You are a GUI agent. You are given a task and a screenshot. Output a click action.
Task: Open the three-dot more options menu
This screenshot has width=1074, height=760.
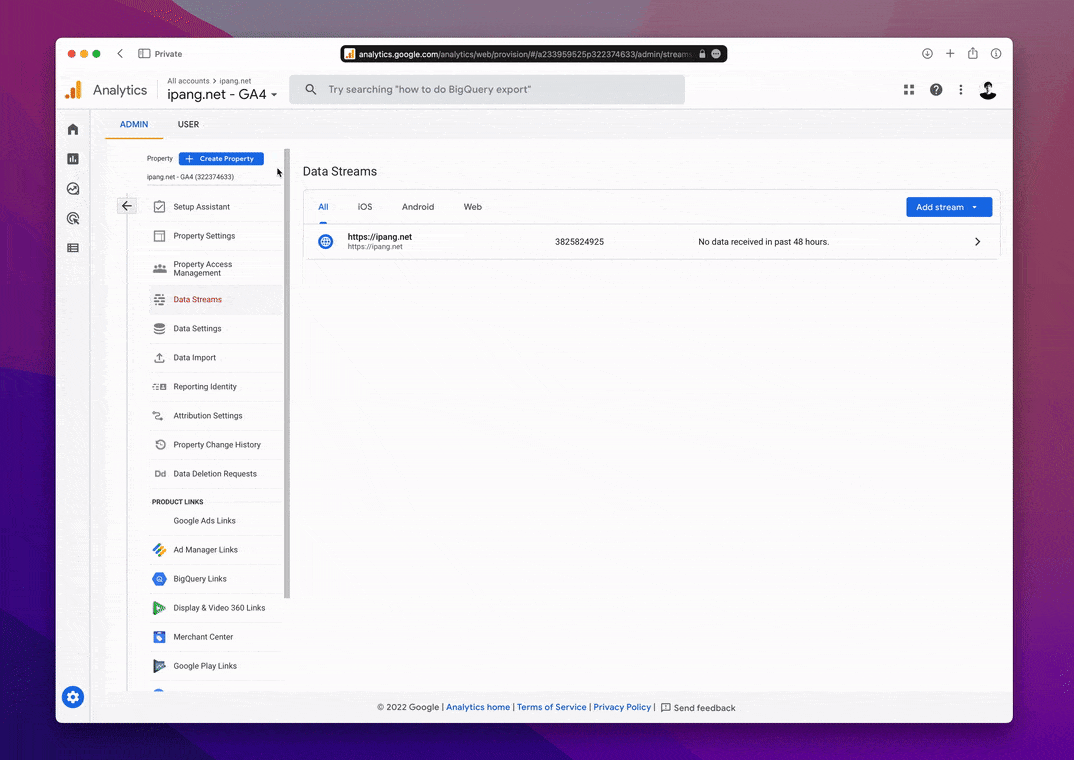[961, 90]
